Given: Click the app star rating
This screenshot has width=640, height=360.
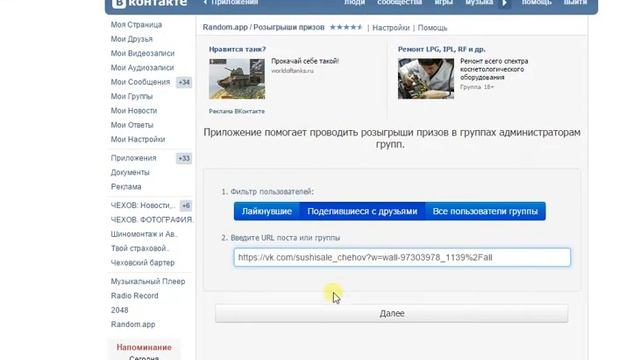Looking at the screenshot, I should click(346, 27).
